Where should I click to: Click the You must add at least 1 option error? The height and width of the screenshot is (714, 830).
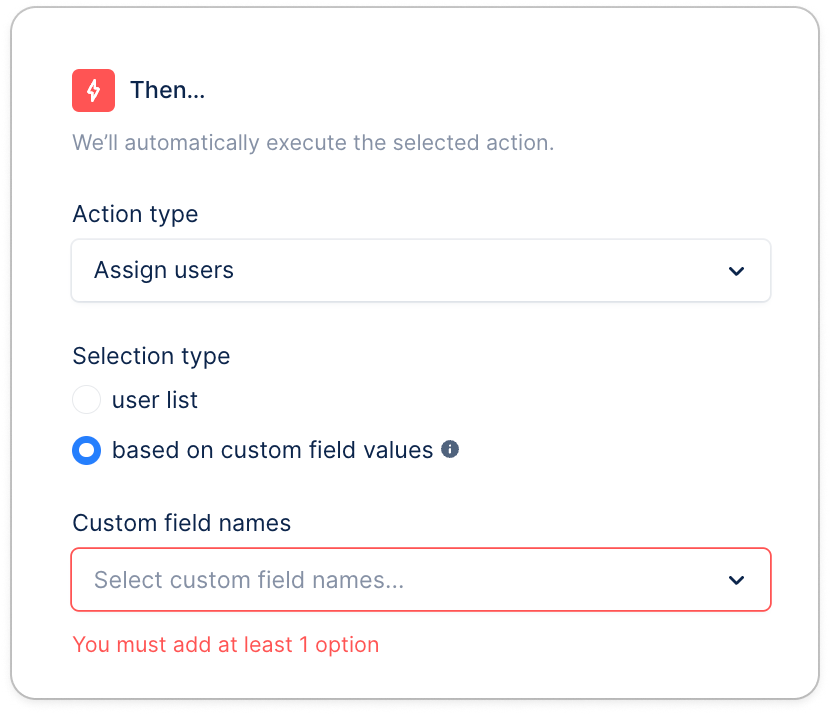pos(226,645)
